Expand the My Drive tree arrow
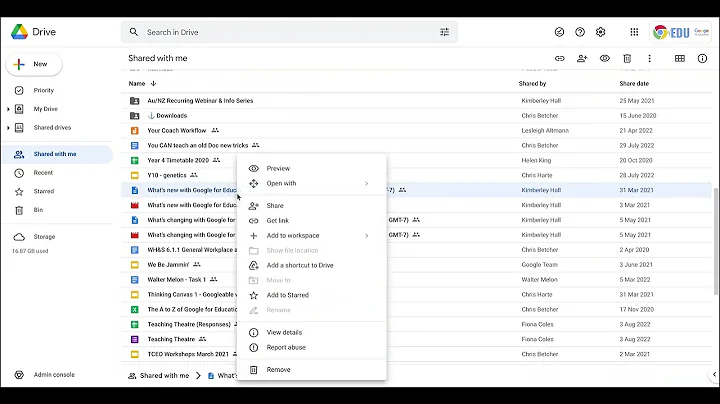The height and width of the screenshot is (404, 720). (8, 109)
